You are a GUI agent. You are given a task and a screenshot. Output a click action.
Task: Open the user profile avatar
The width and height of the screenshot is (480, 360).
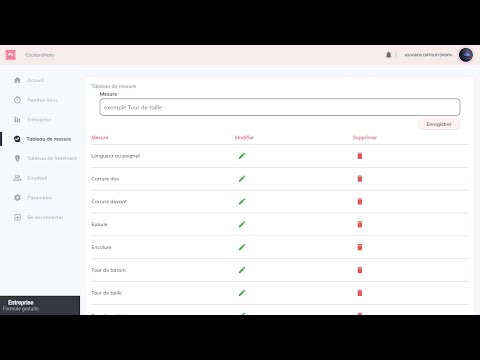(x=466, y=55)
